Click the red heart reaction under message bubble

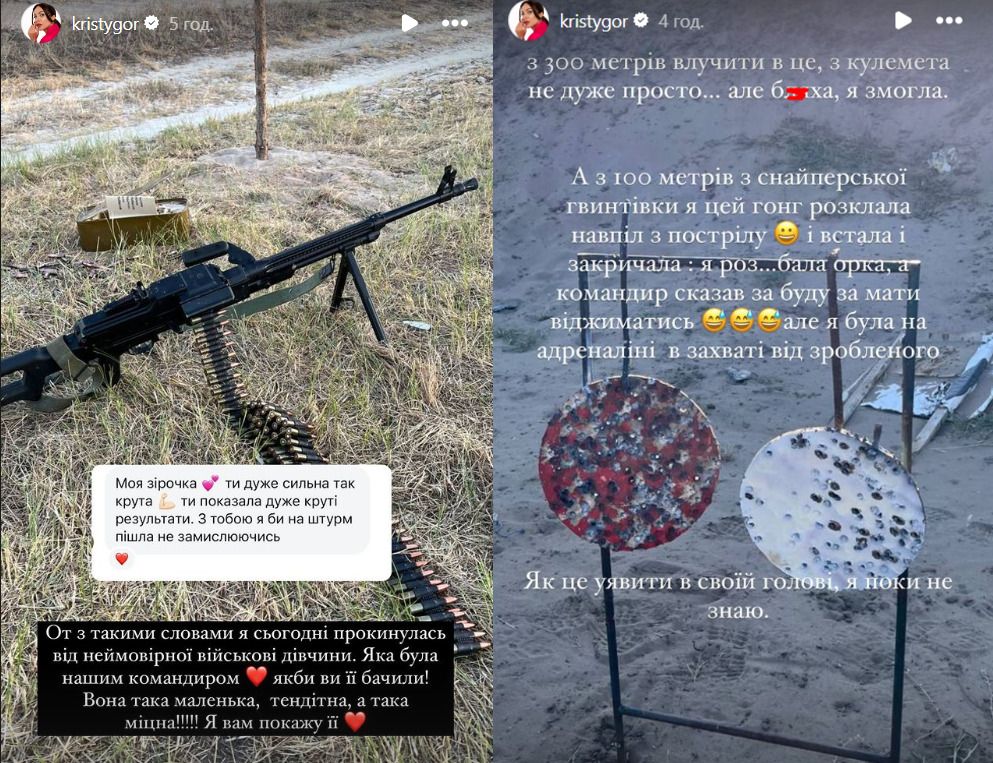pos(122,558)
